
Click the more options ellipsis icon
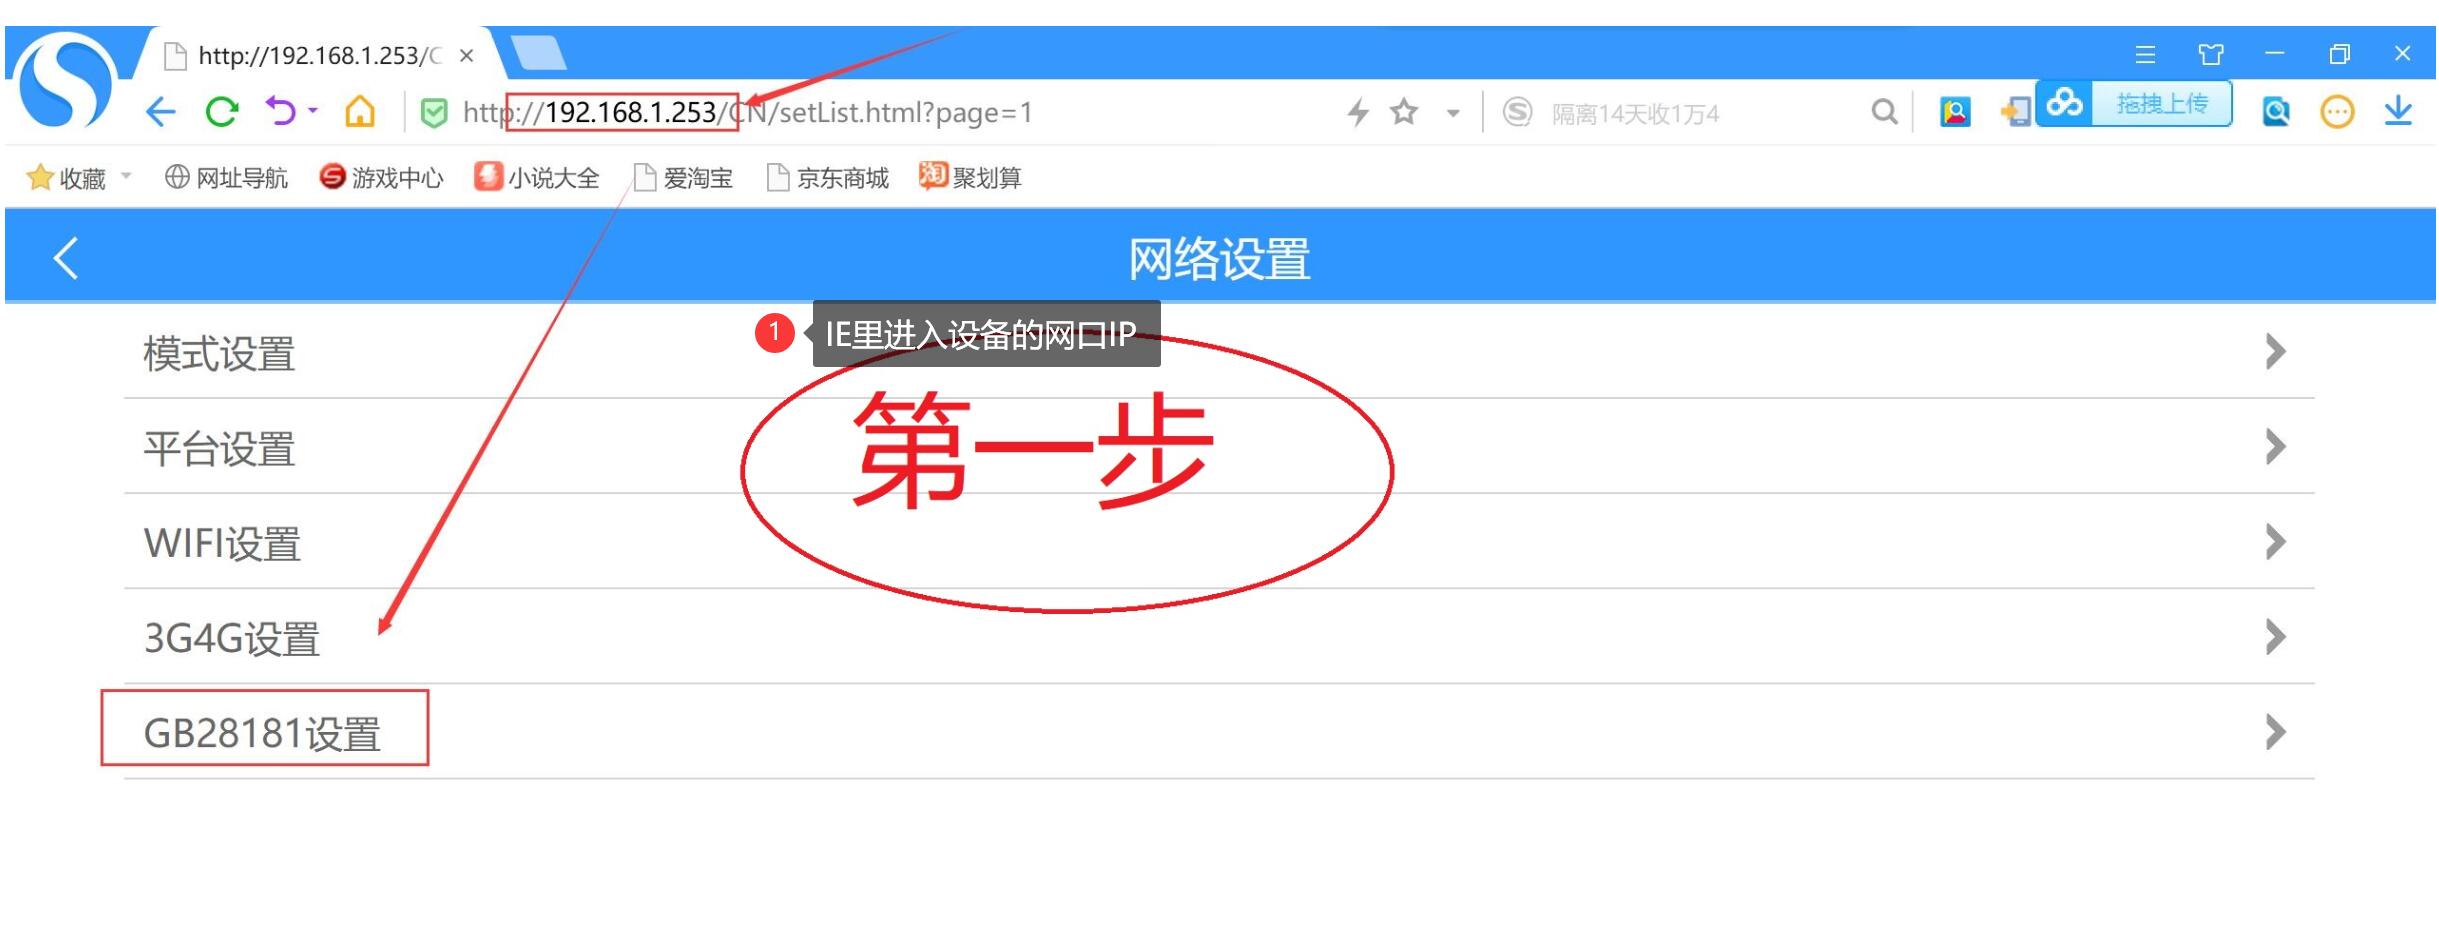pyautogui.click(x=2337, y=111)
